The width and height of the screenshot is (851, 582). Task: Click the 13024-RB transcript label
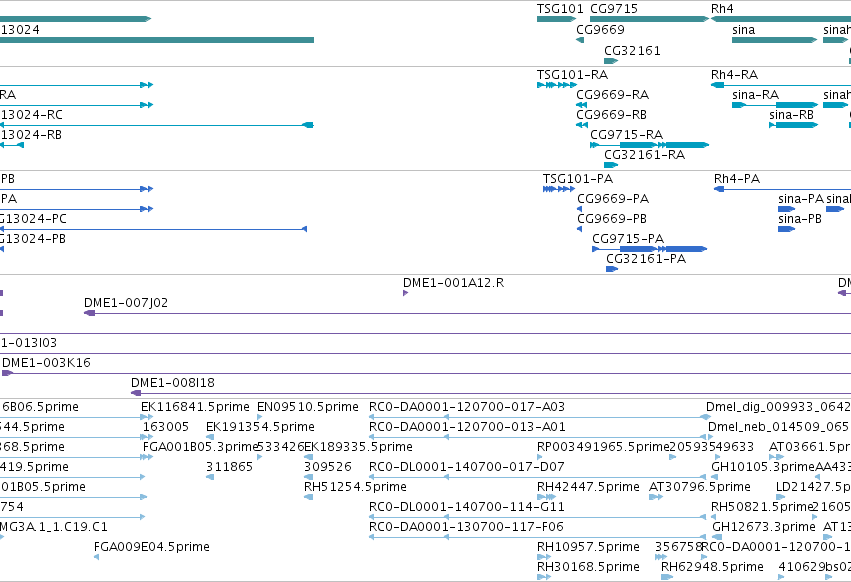click(31, 135)
